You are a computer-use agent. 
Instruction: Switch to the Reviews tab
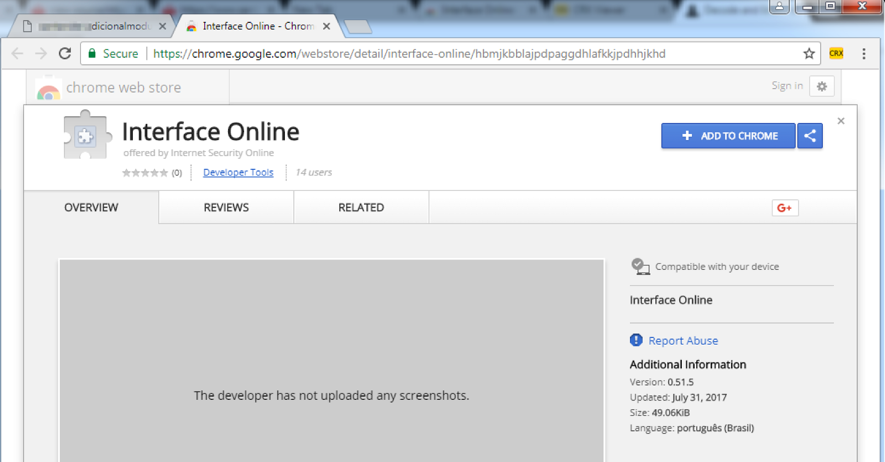click(x=226, y=208)
